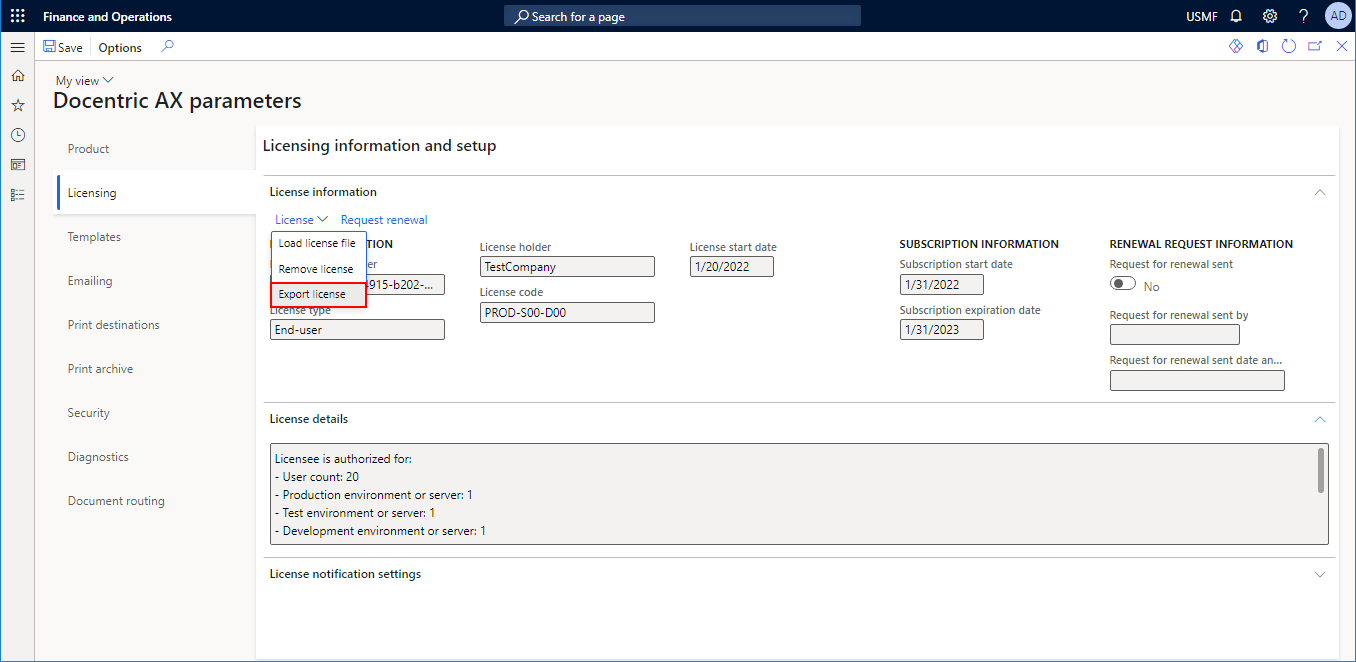Collapse the License information section
Viewport: 1356px width, 662px height.
tap(1320, 192)
